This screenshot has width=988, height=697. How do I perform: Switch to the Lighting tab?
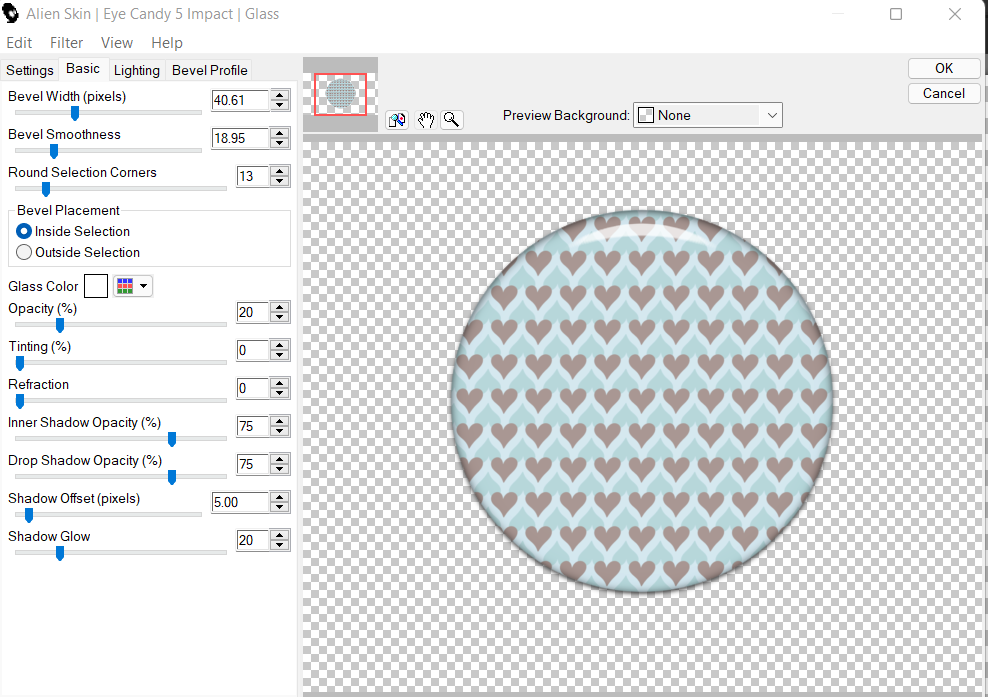(136, 70)
